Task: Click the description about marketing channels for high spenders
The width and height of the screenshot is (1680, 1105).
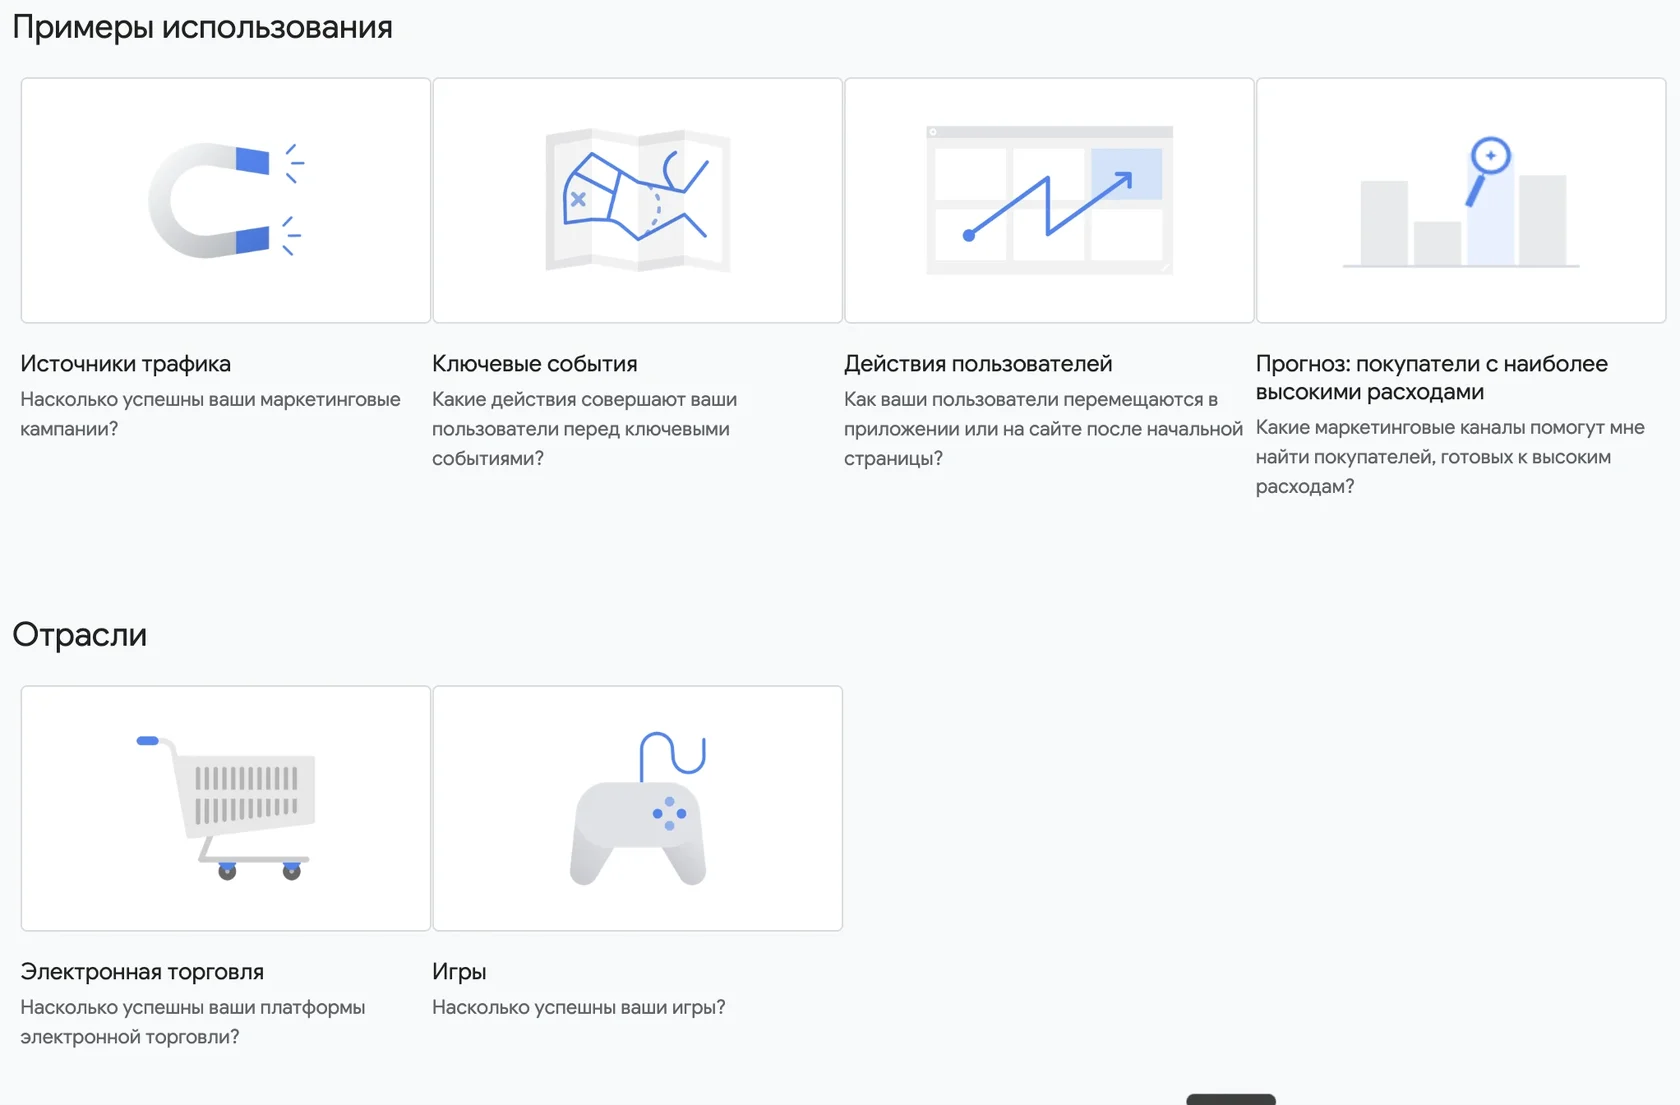Action: pyautogui.click(x=1450, y=457)
